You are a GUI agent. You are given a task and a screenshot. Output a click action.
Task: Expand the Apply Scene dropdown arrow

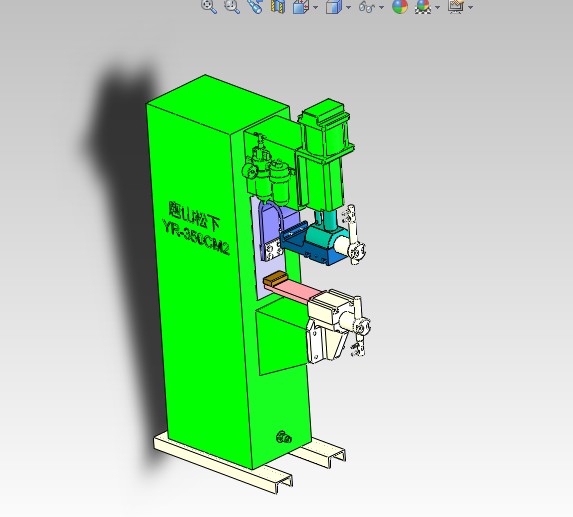(437, 7)
